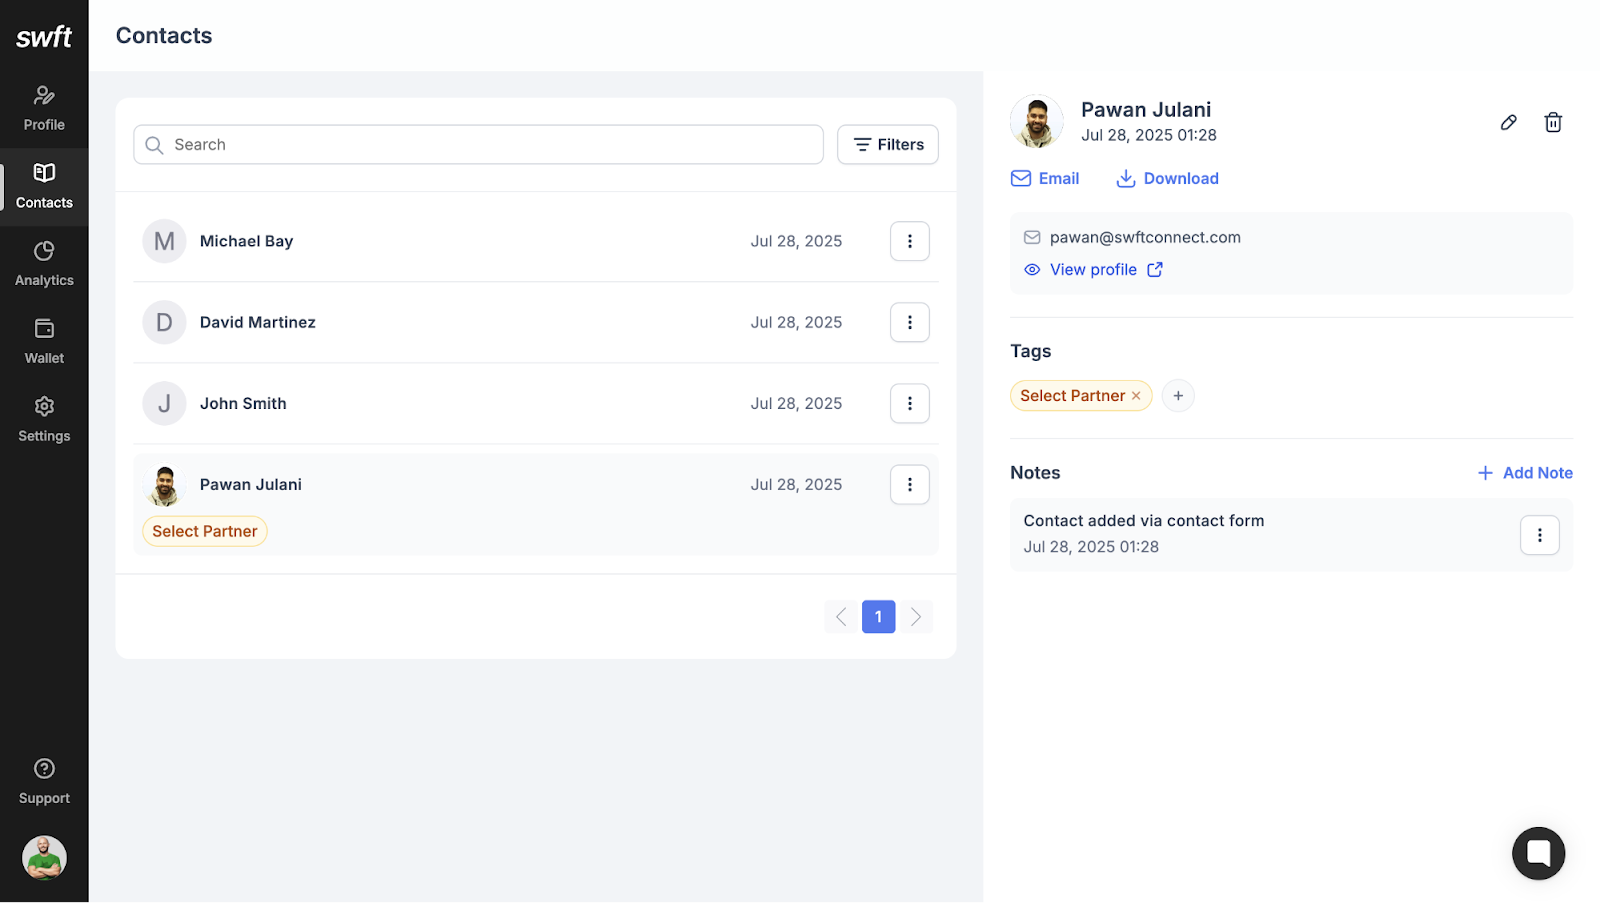This screenshot has width=1600, height=903.
Task: Open options menu for John Smith
Action: pyautogui.click(x=909, y=403)
